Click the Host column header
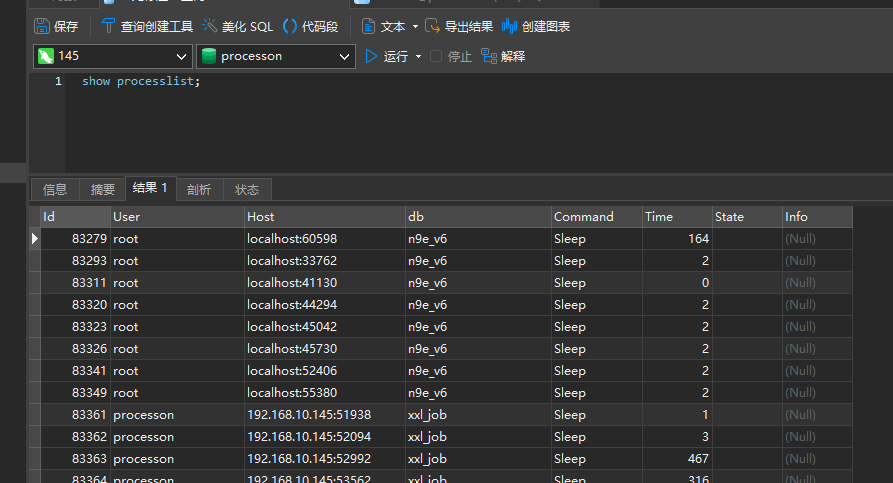This screenshot has height=483, width=893. 325,216
